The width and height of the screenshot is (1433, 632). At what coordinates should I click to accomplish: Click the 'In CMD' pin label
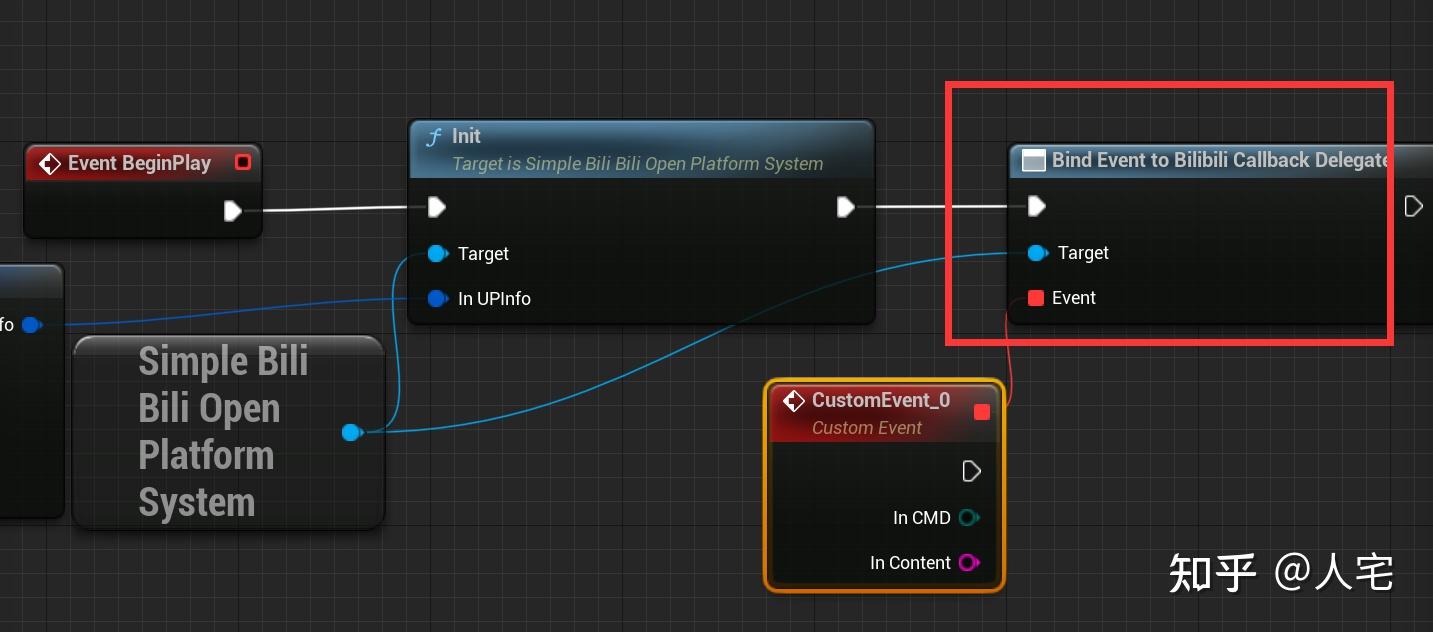922,518
